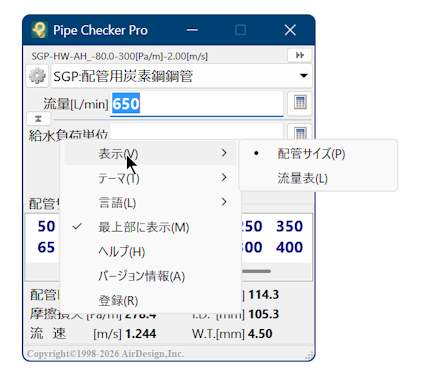This screenshot has height=376, width=423.
Task: Choose 登録(R) menu entry
Action: (x=150, y=300)
